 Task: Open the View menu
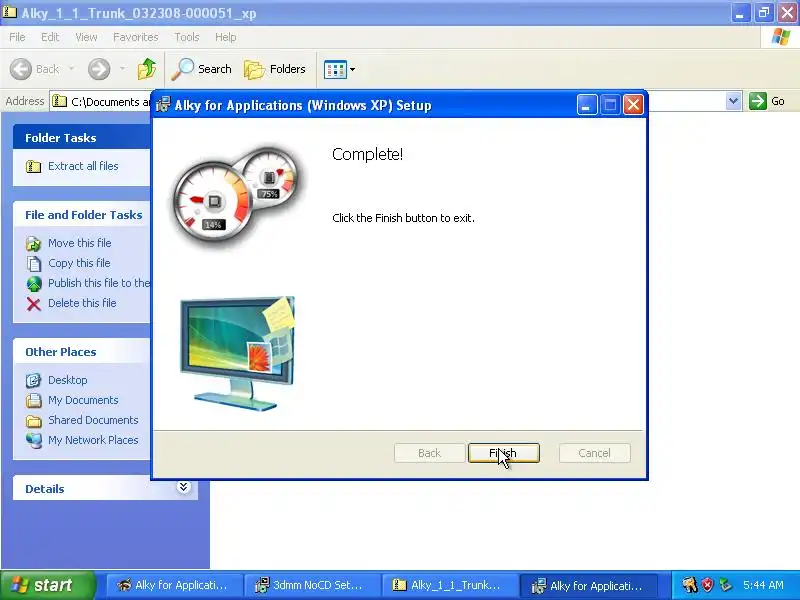click(86, 37)
